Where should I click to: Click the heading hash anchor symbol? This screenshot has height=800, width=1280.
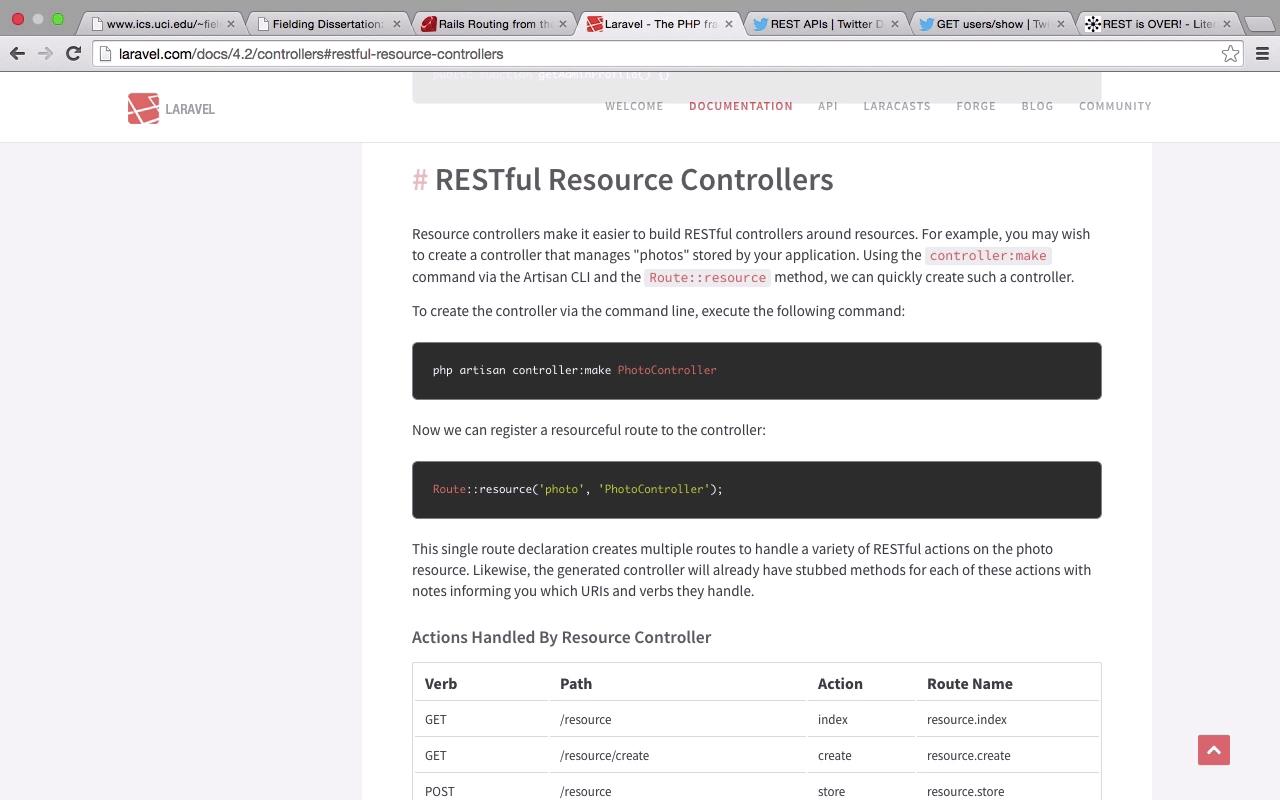pos(420,179)
